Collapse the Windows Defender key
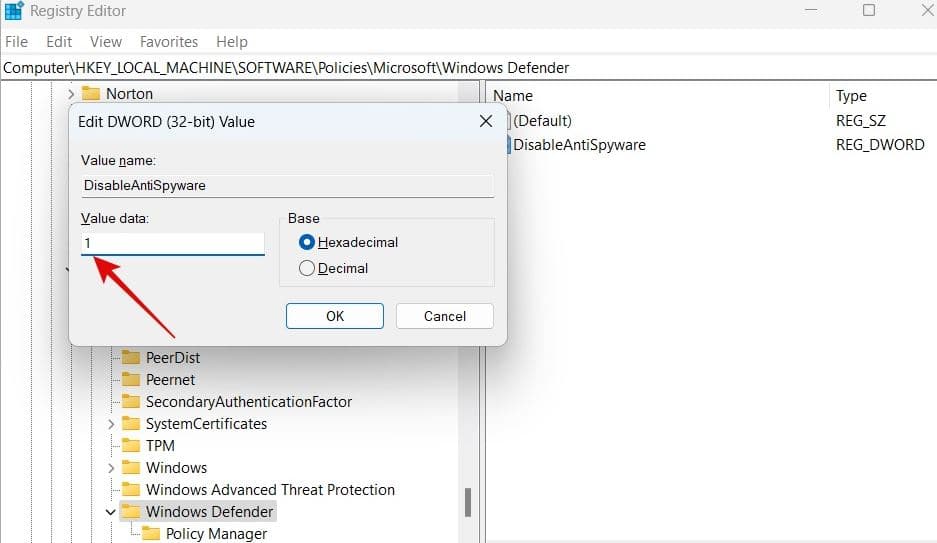 tap(111, 511)
